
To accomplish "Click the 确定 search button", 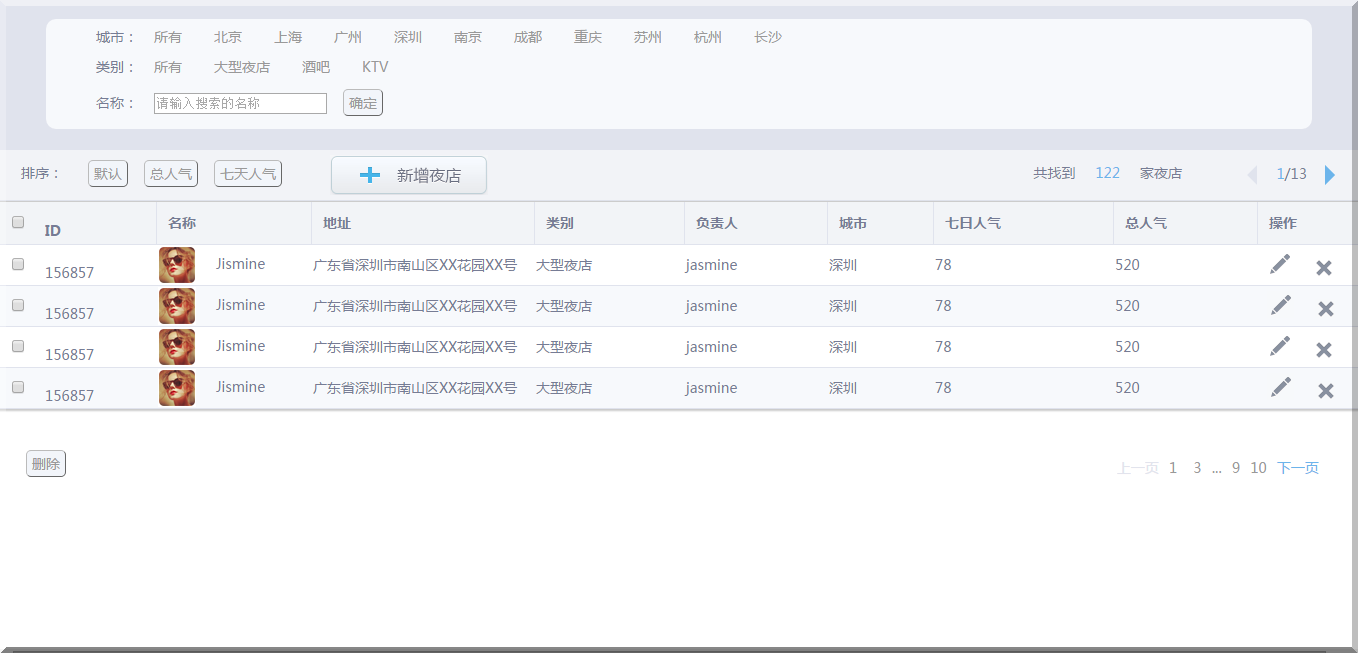I will tap(362, 102).
